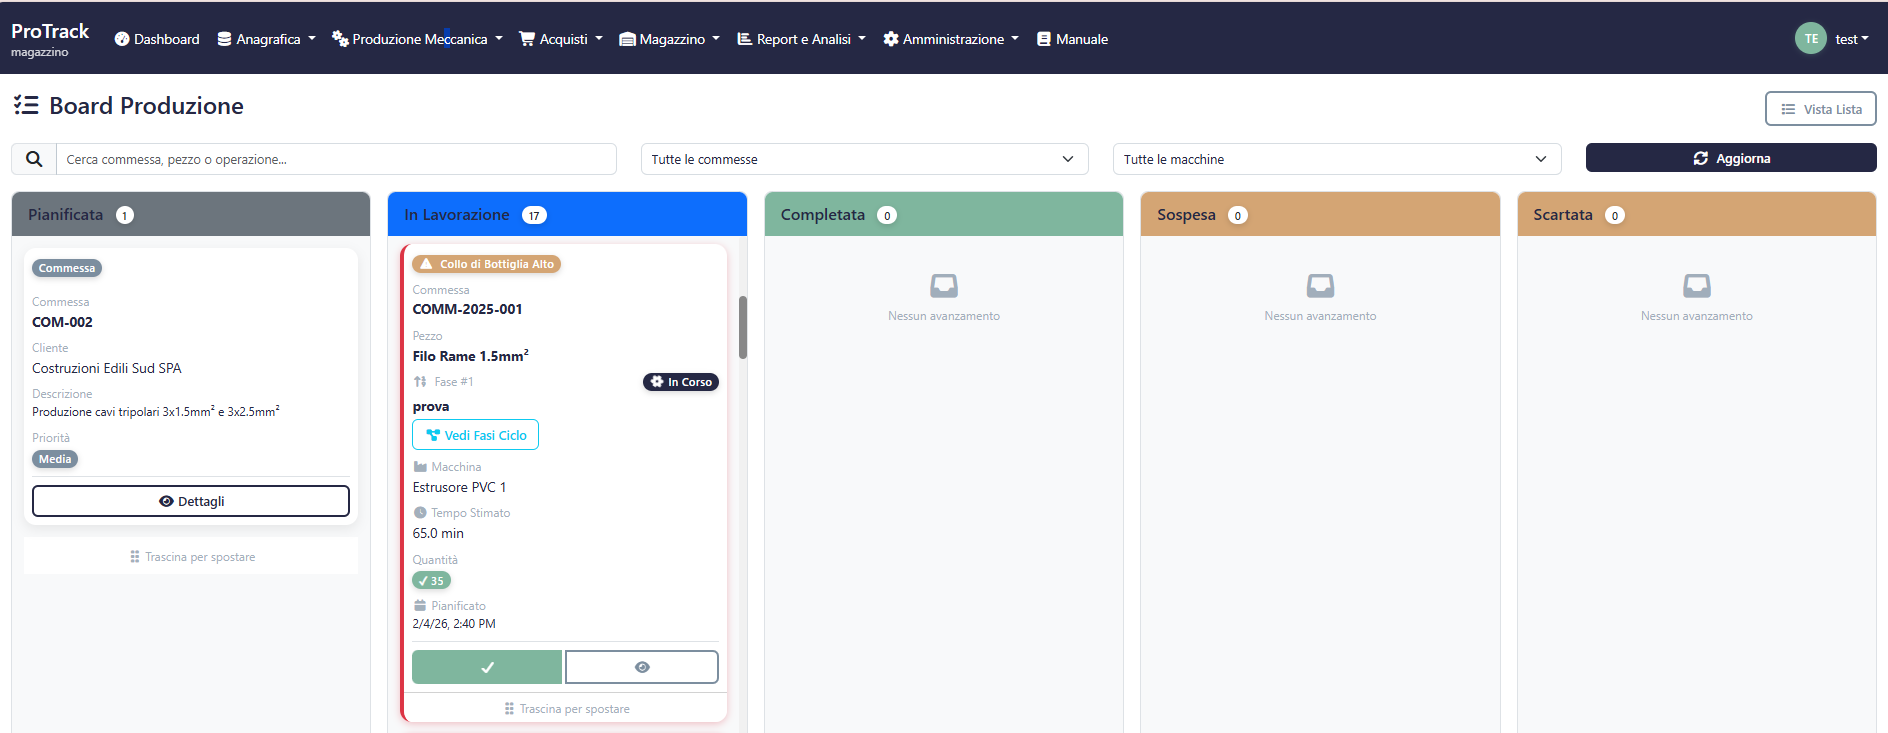Open the Magazzino menu
1888x733 pixels.
[x=670, y=39]
